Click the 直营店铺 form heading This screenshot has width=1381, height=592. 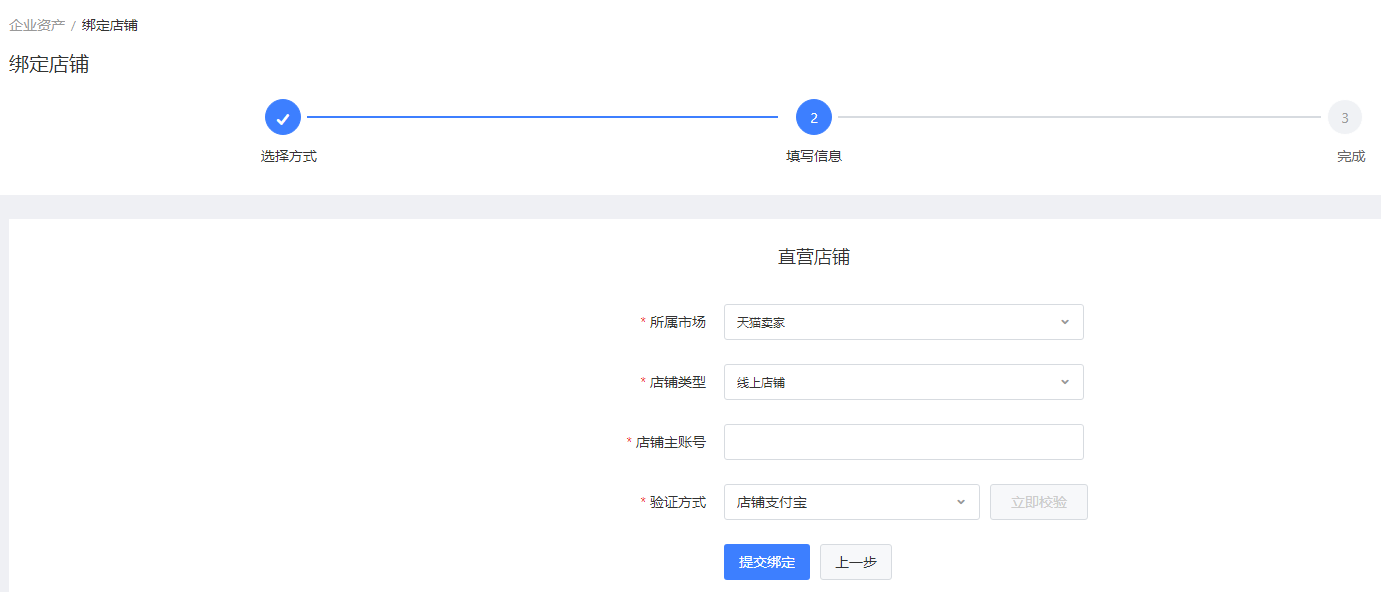[814, 257]
